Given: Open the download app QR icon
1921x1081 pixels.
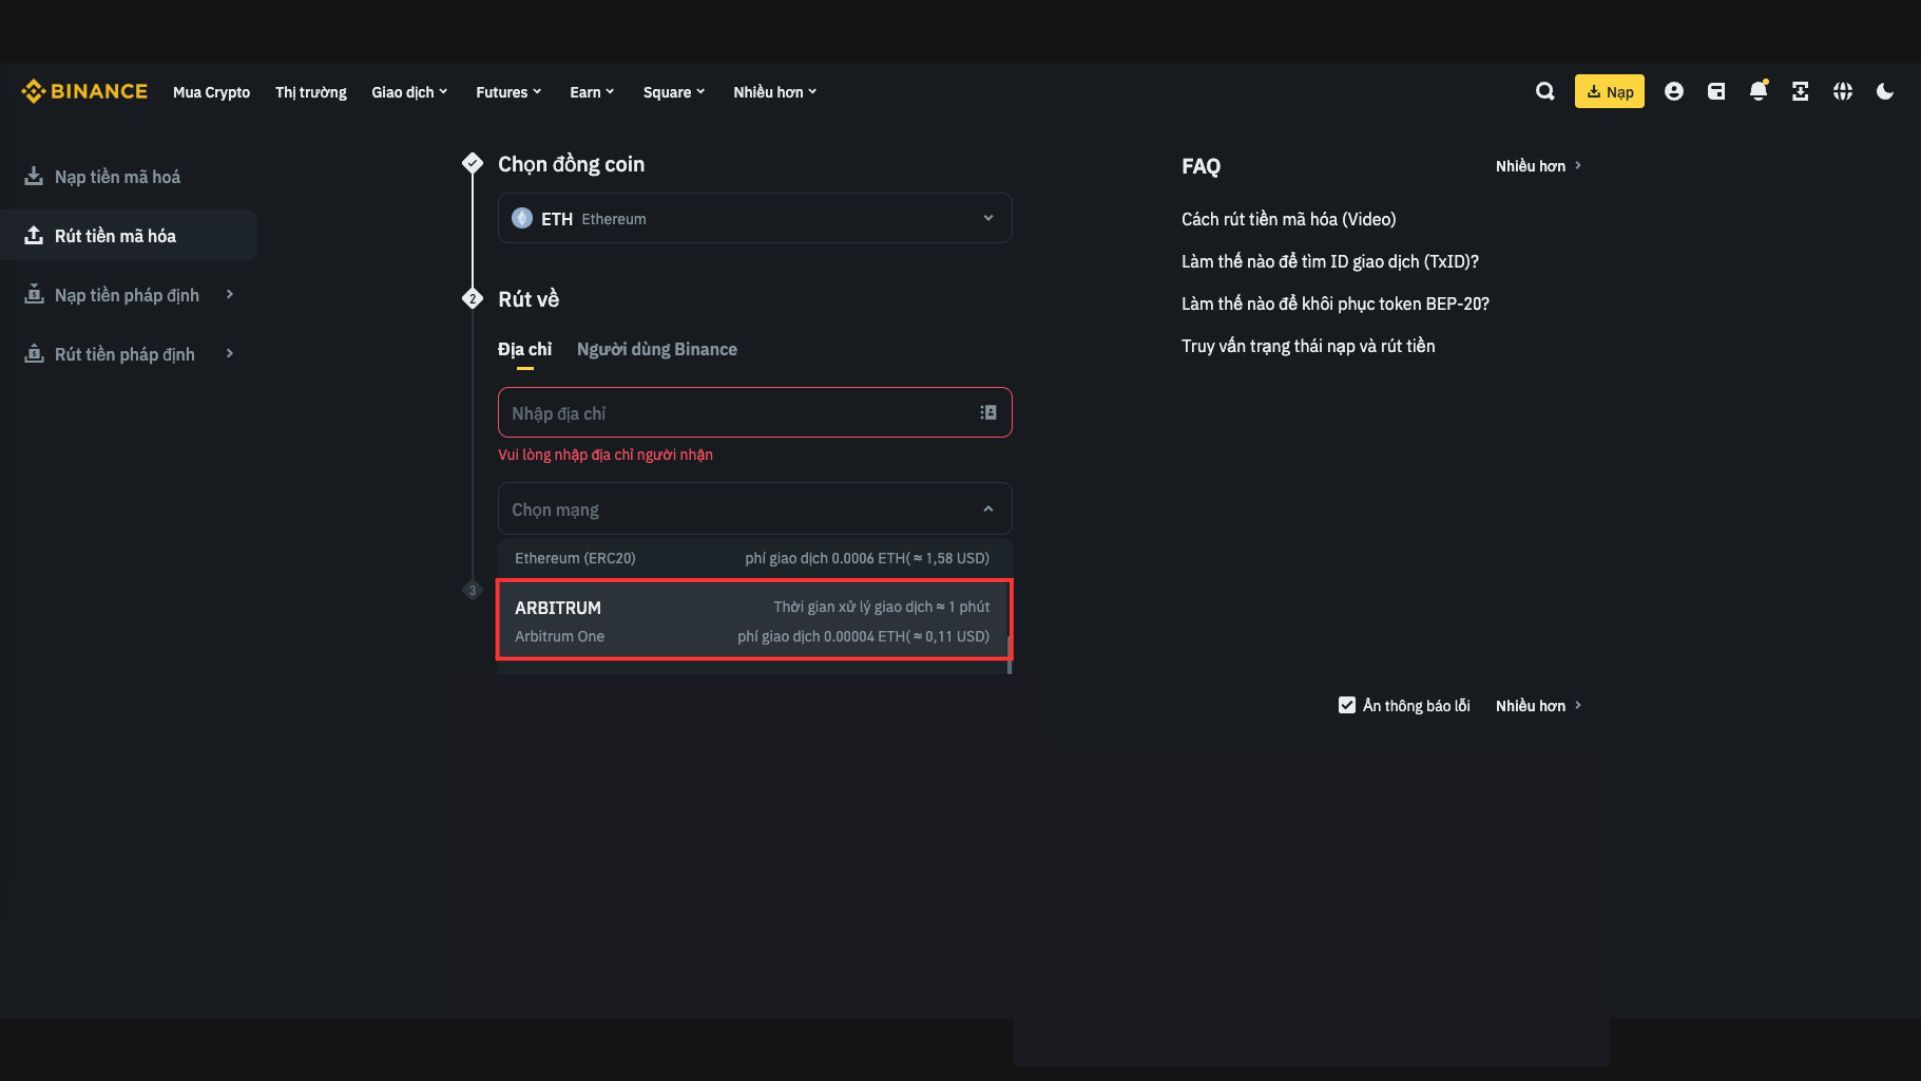Looking at the screenshot, I should click(1800, 91).
